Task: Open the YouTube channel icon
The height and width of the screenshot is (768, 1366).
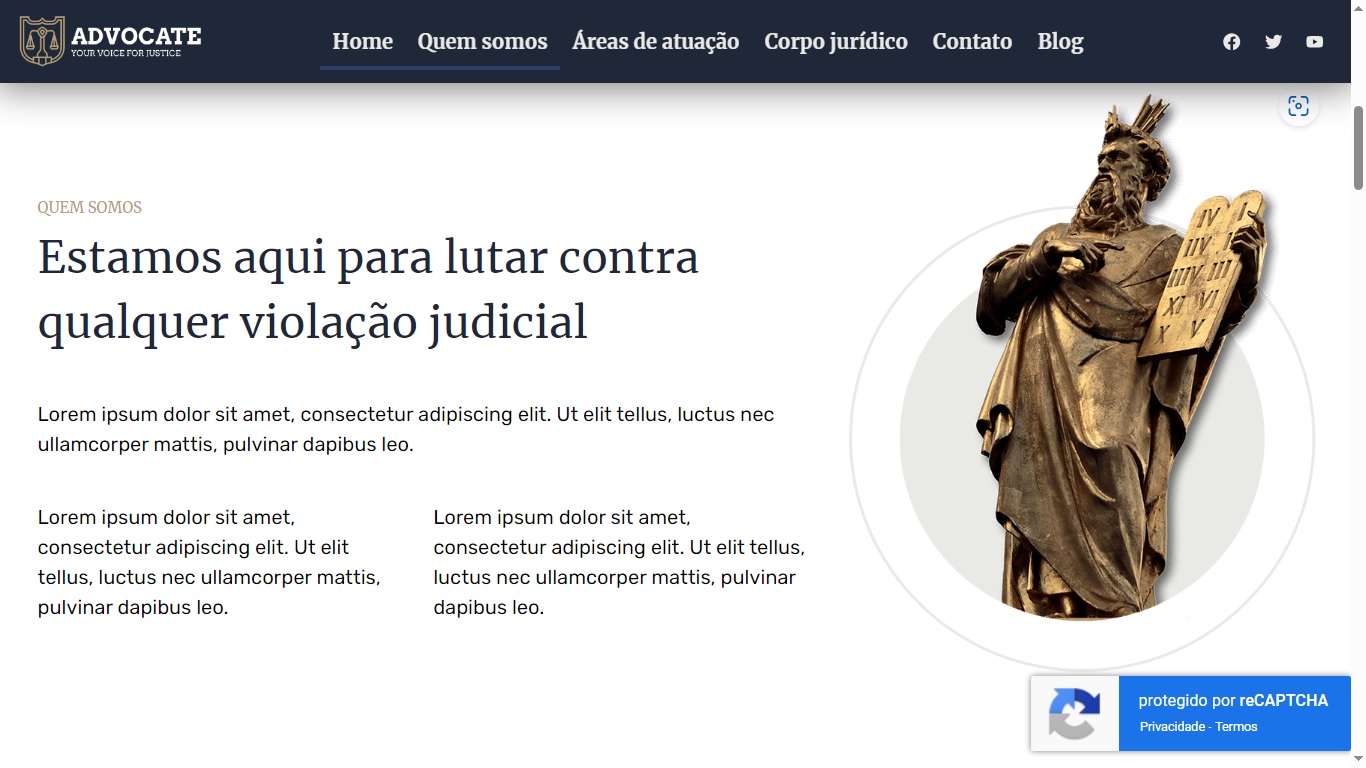Action: point(1314,42)
